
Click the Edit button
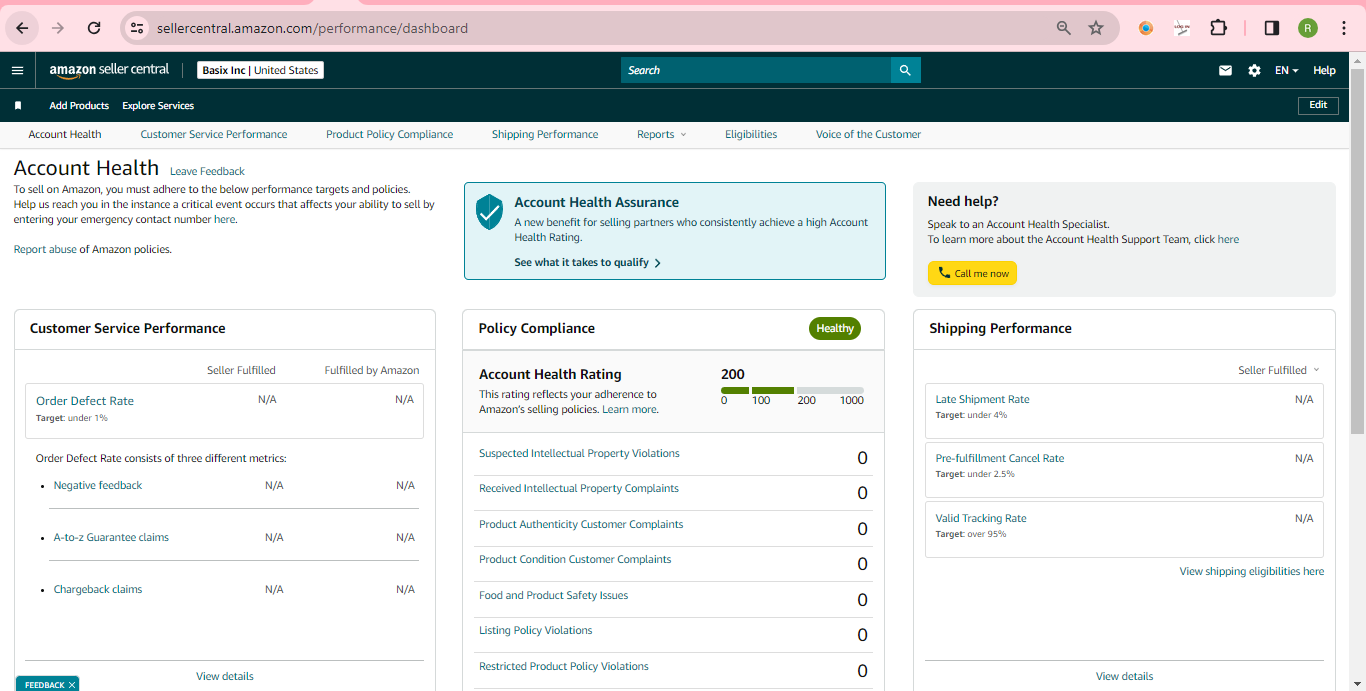[1318, 105]
